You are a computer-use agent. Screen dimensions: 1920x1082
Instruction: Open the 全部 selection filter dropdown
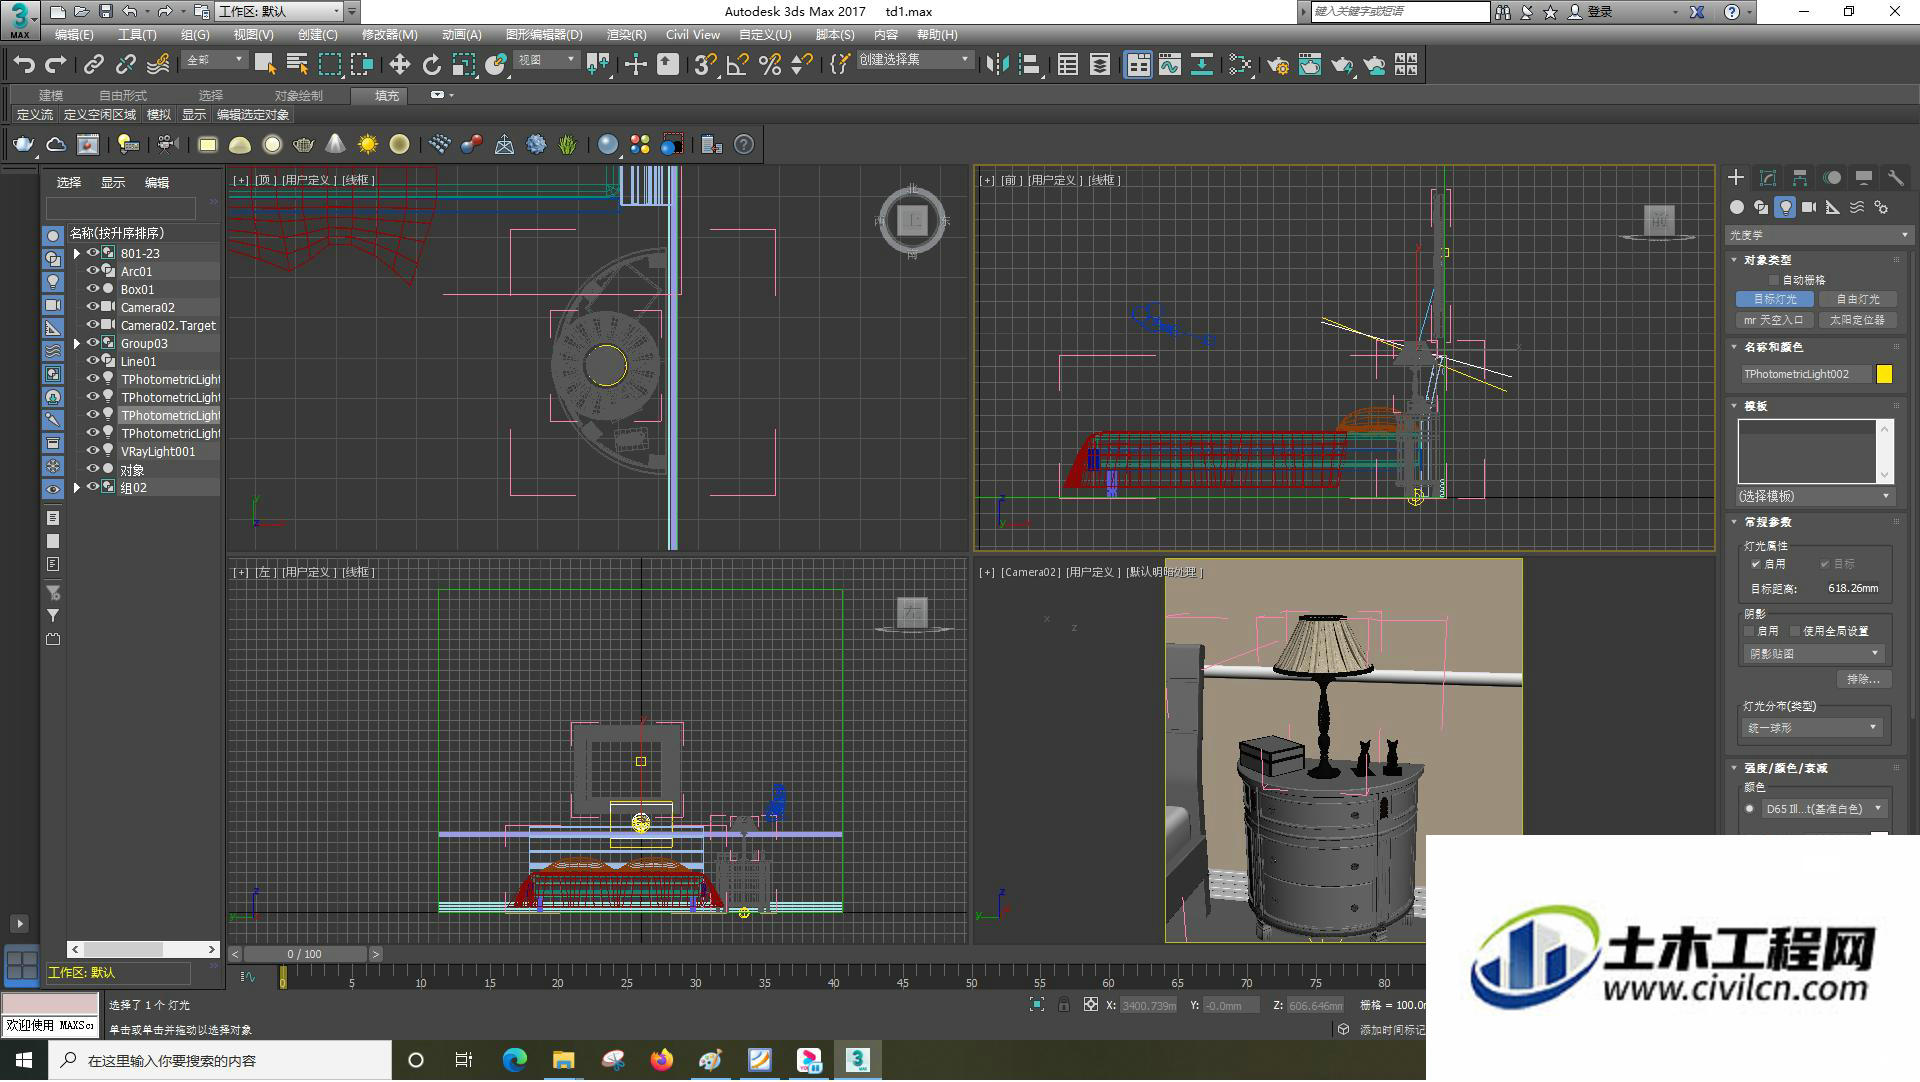click(x=215, y=61)
